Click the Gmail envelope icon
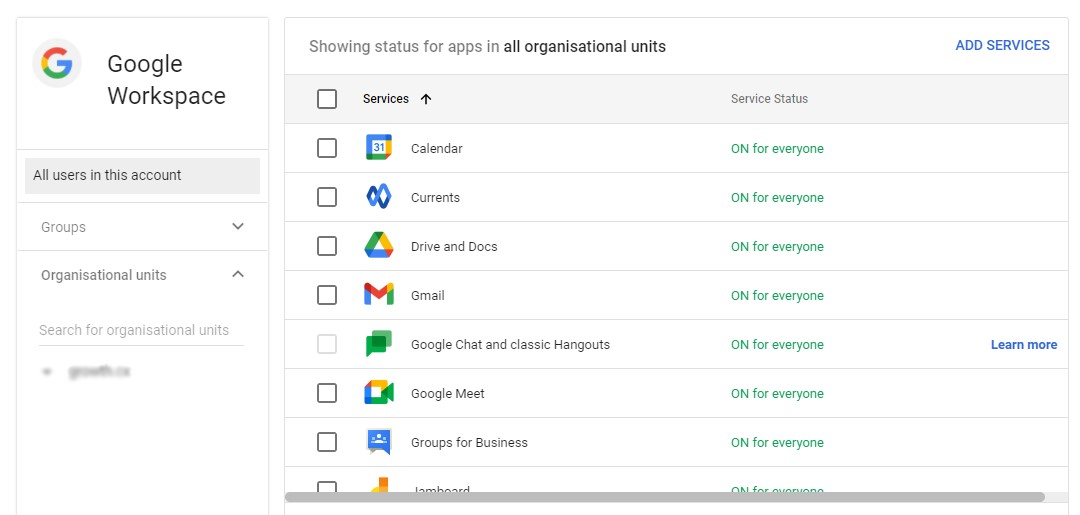The width and height of the screenshot is (1080, 515). pos(379,295)
